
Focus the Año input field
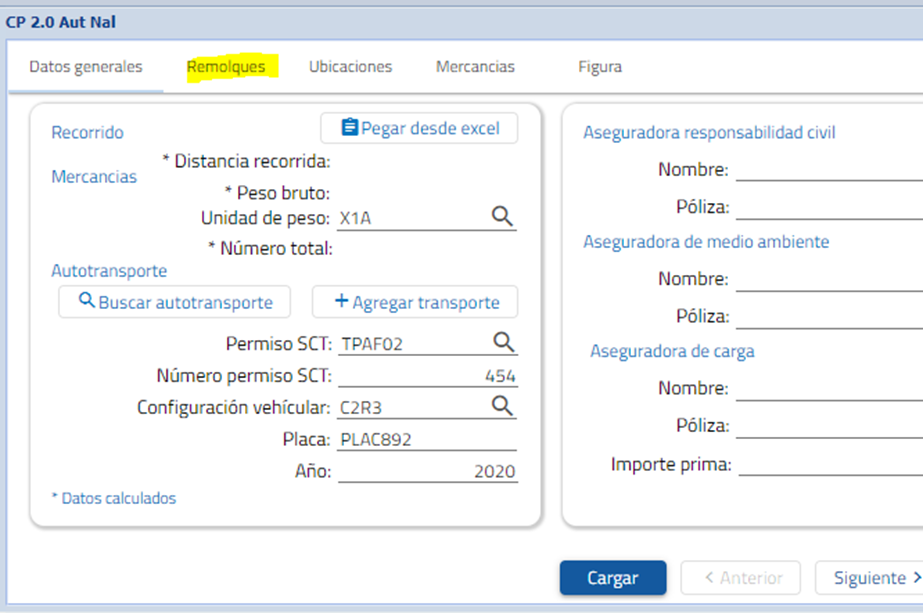[427, 471]
